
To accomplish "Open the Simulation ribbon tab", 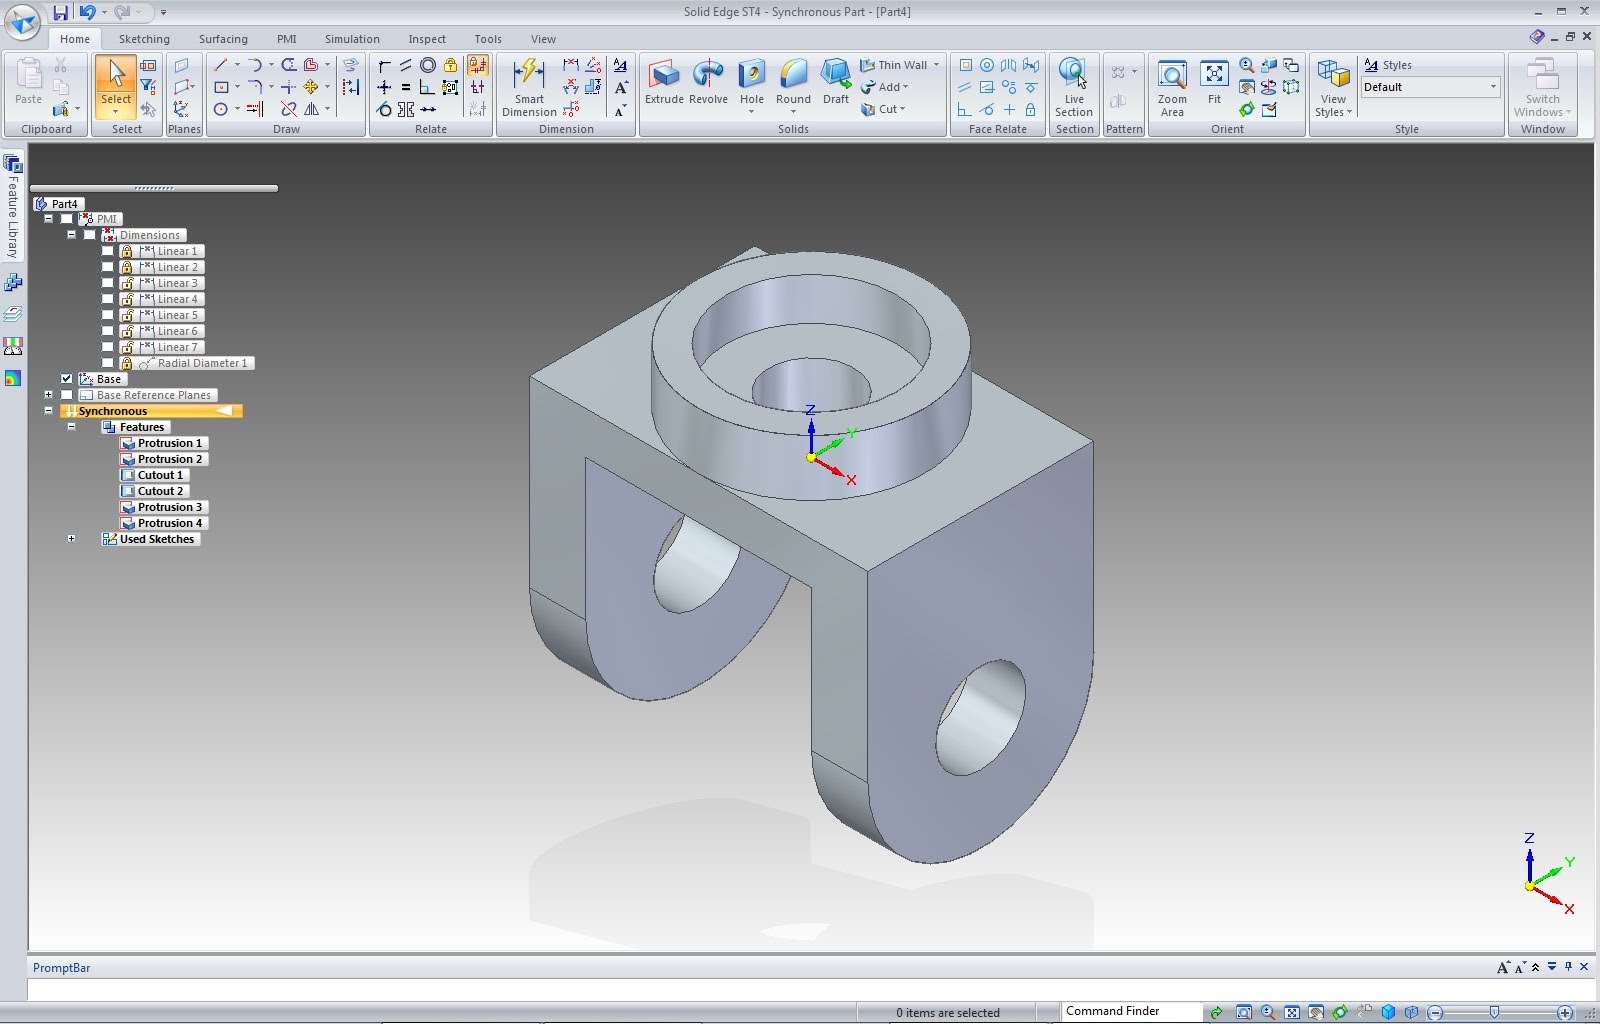I will pyautogui.click(x=351, y=39).
